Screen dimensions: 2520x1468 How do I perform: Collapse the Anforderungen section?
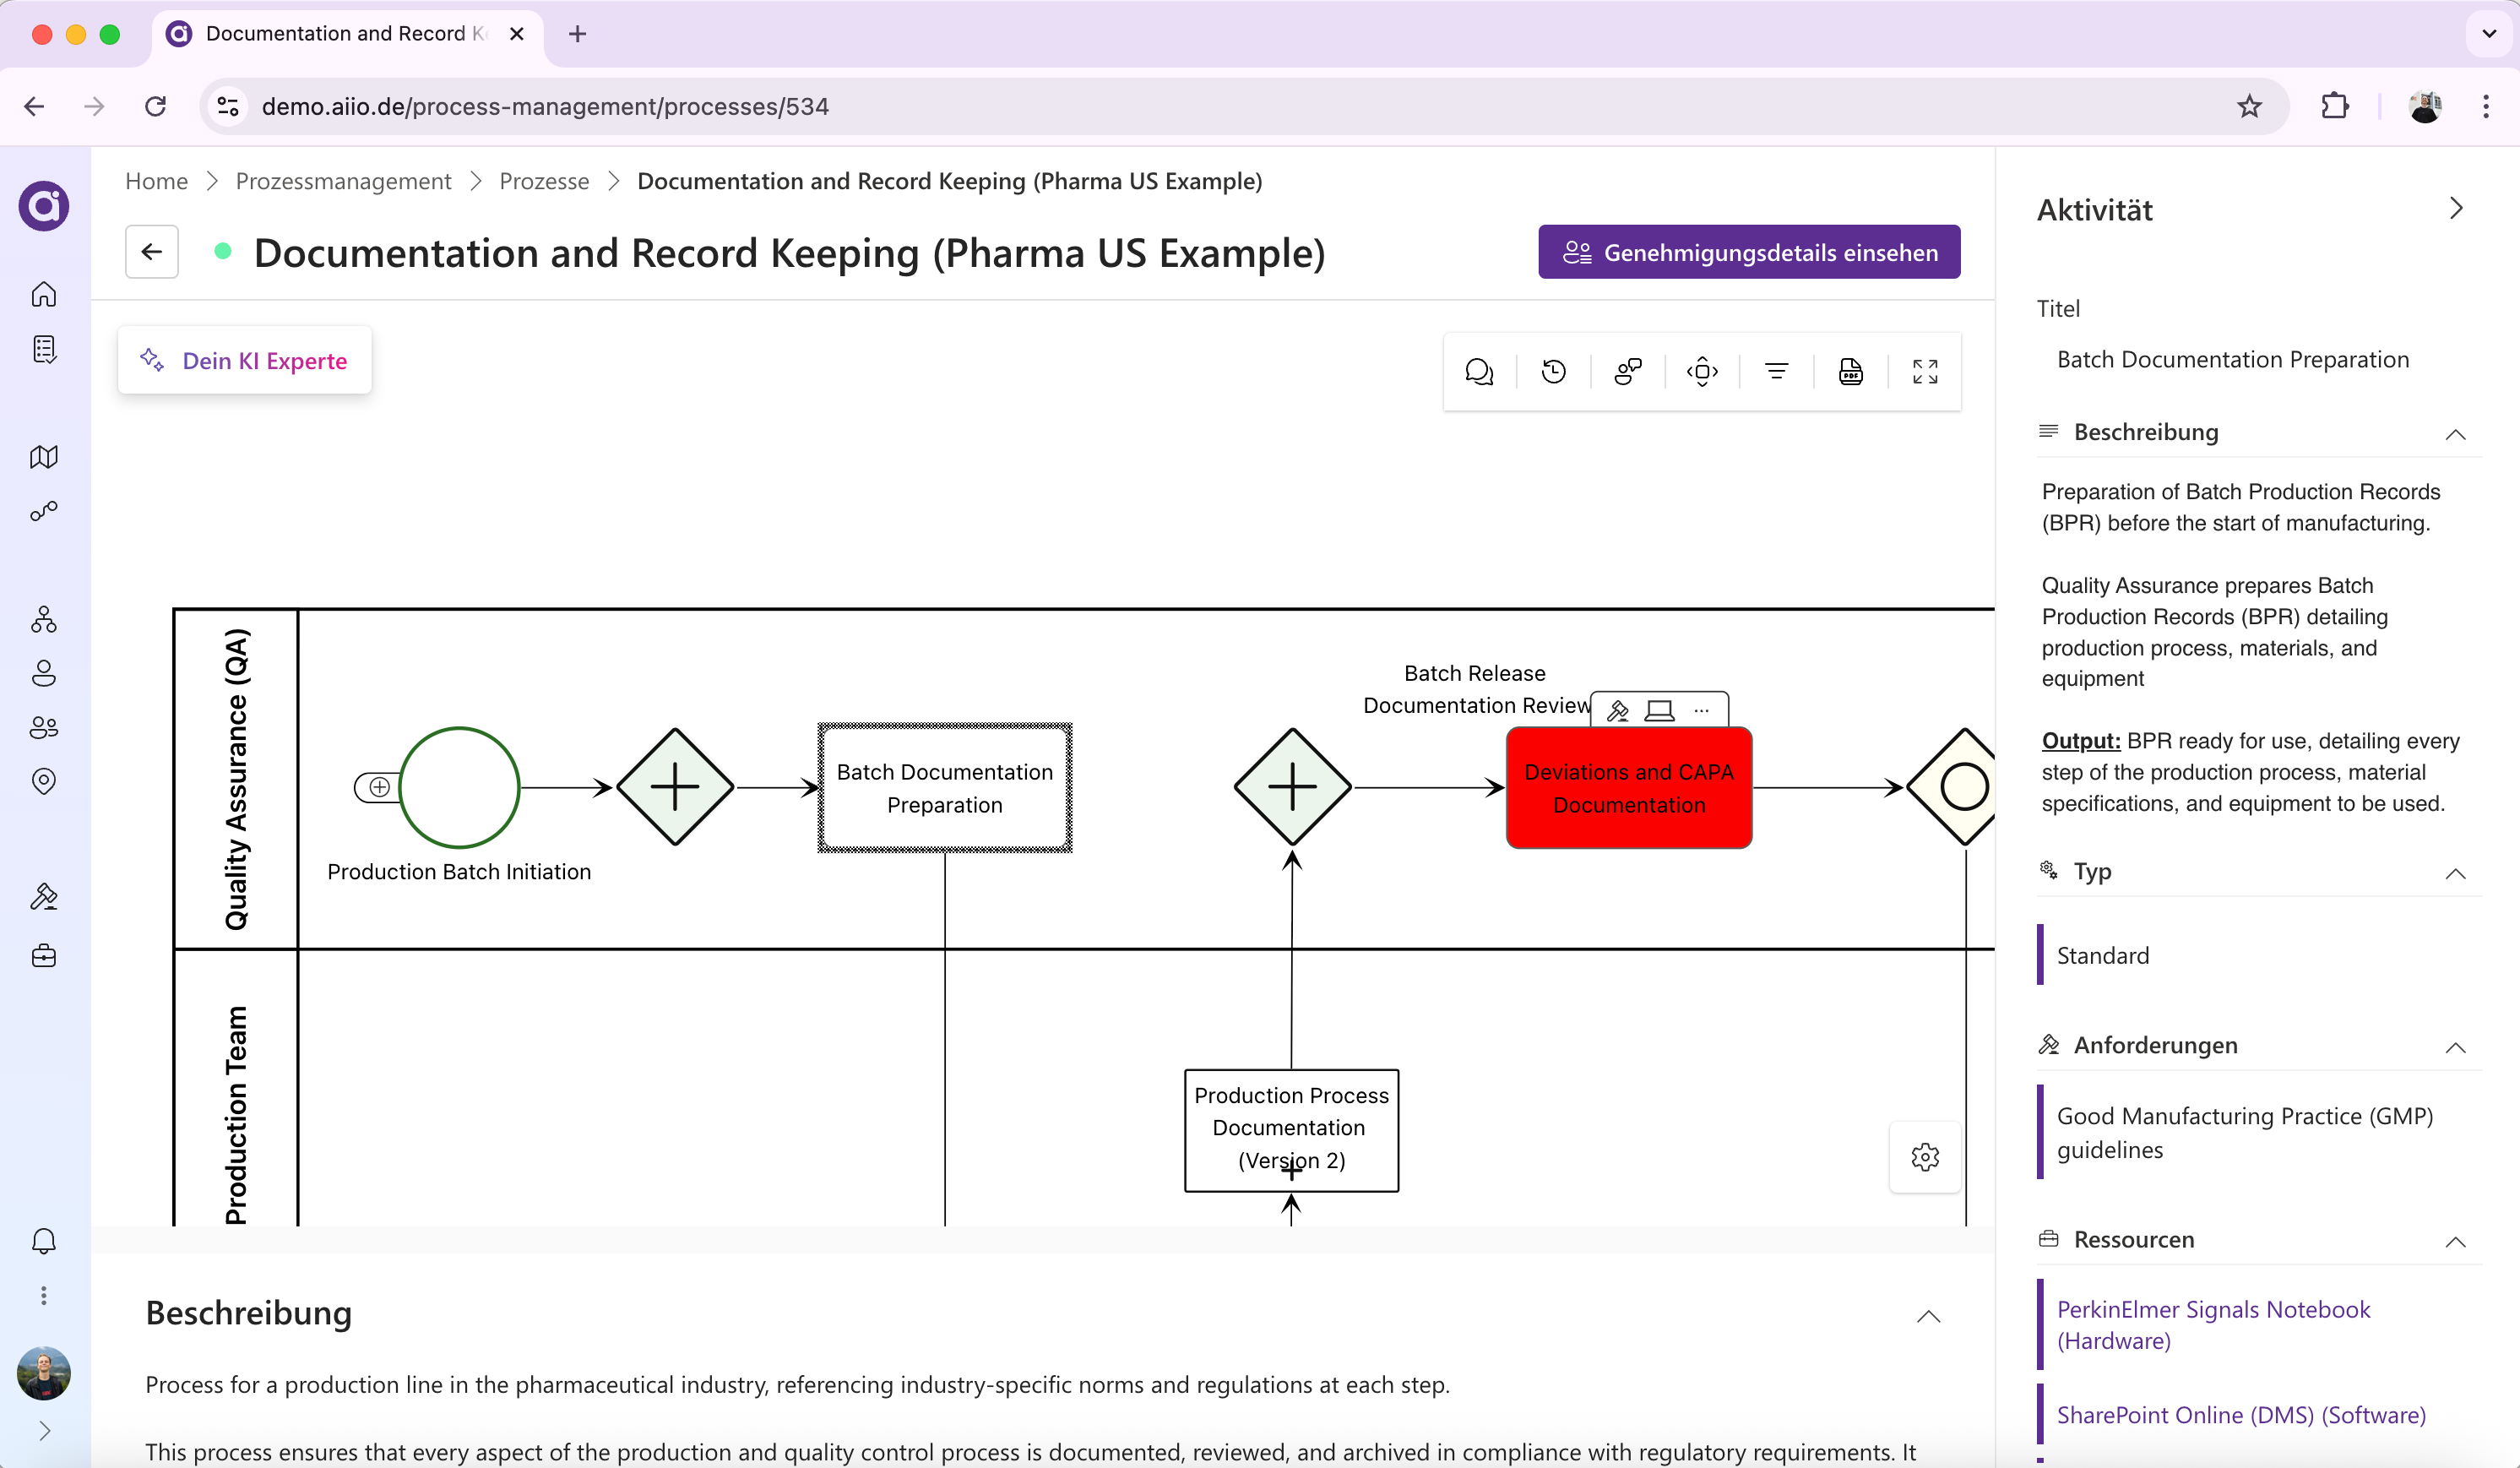click(2455, 1047)
